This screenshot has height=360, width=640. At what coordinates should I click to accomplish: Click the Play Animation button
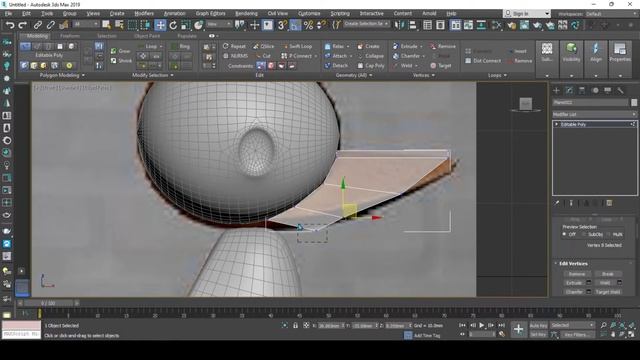click(x=482, y=325)
